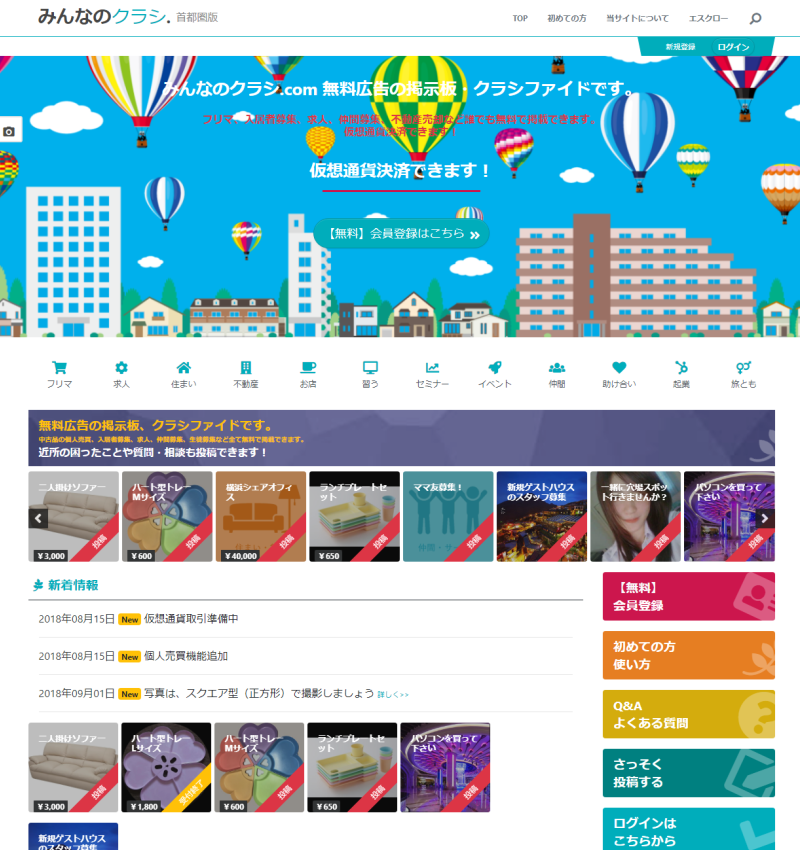Open the 不動産 building category icon
Screen dimensions: 800x850
pyautogui.click(x=246, y=368)
